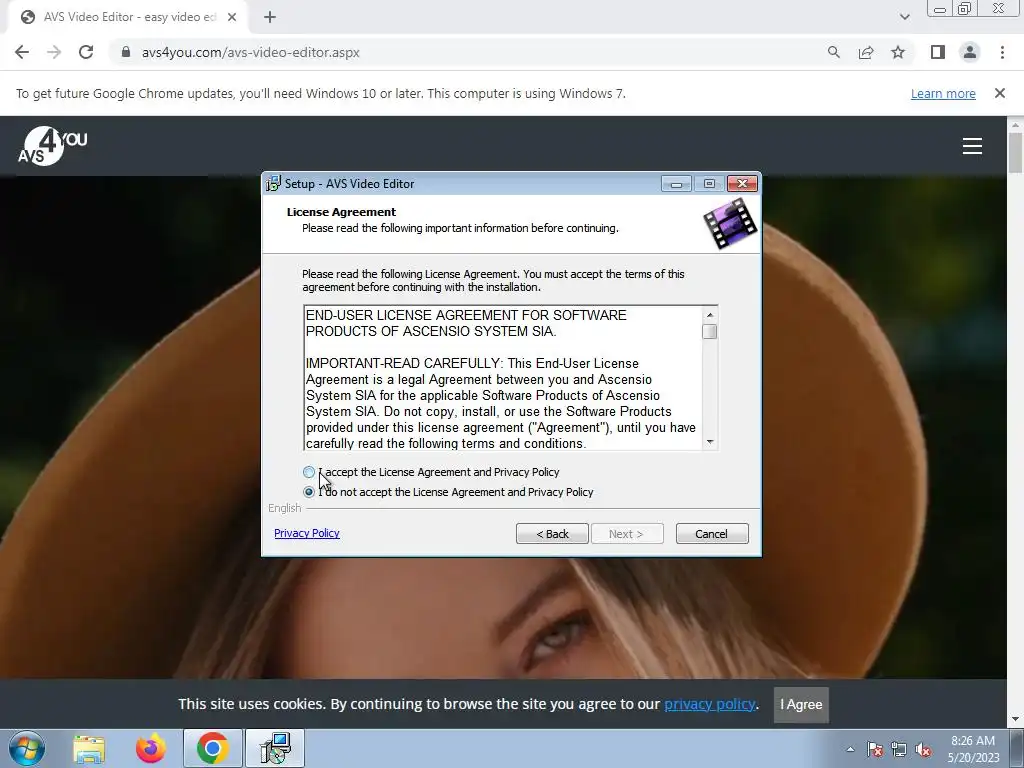Expand the tab search dropdown arrow
The height and width of the screenshot is (768, 1024).
point(904,17)
